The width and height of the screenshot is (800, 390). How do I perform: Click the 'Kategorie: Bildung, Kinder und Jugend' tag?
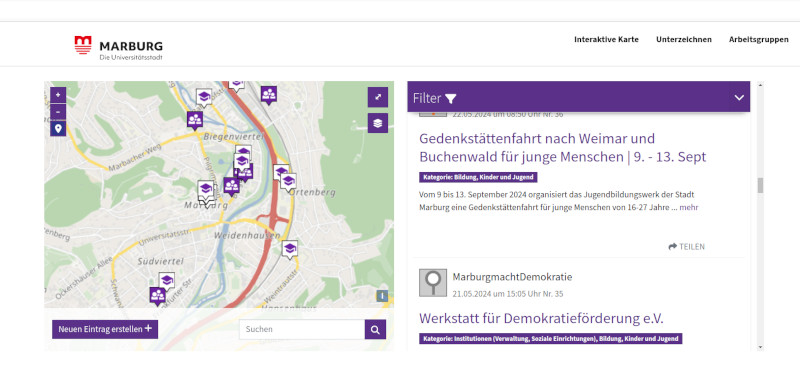[x=478, y=178]
